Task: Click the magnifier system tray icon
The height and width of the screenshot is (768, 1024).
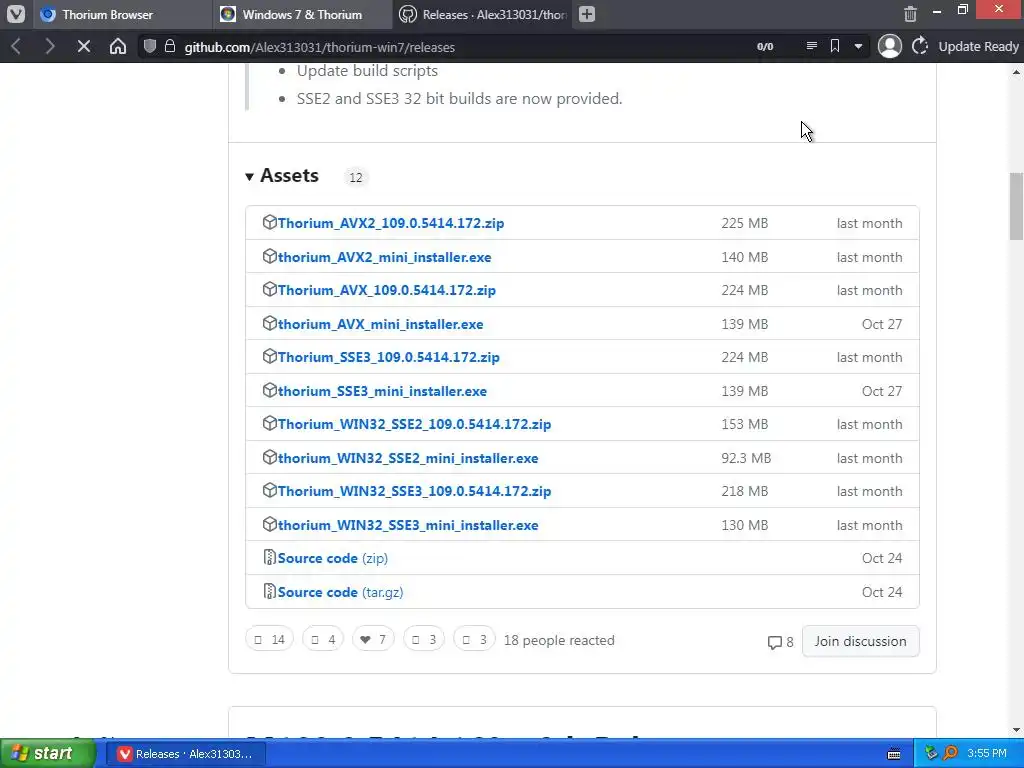Action: 950,754
